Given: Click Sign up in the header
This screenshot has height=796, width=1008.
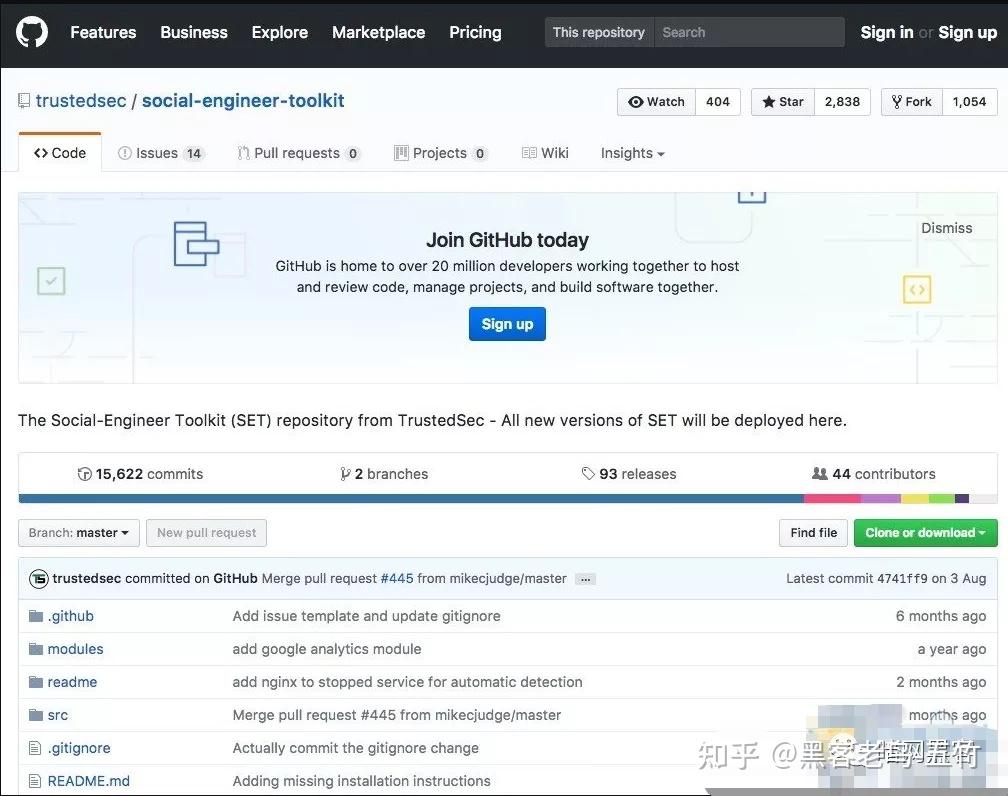Looking at the screenshot, I should (968, 32).
